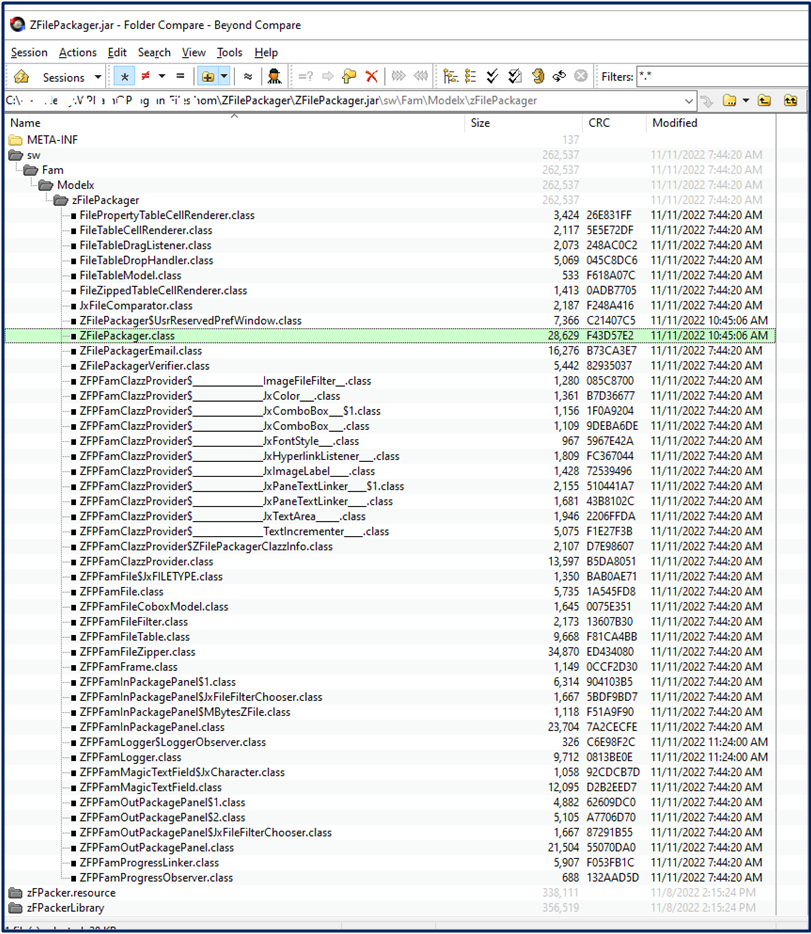Click the Refresh toolbar icon
Screen dimensions: 811x934
click(x=559, y=77)
